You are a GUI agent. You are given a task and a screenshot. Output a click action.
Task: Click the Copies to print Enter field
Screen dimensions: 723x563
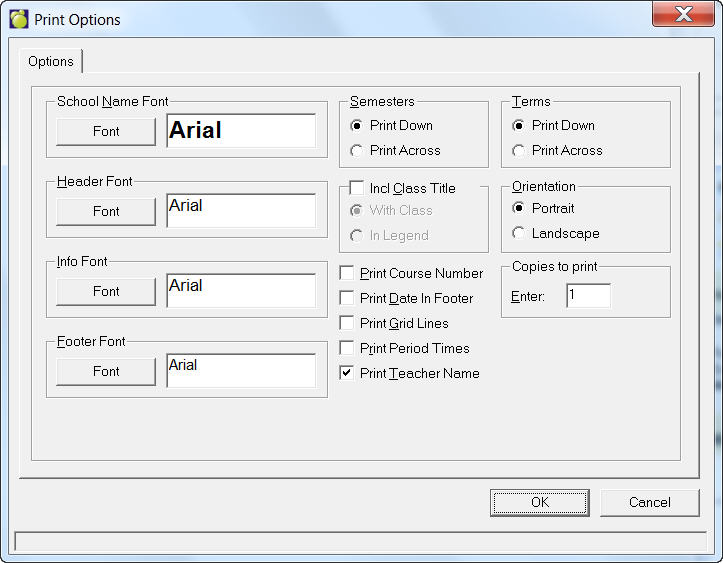point(588,296)
